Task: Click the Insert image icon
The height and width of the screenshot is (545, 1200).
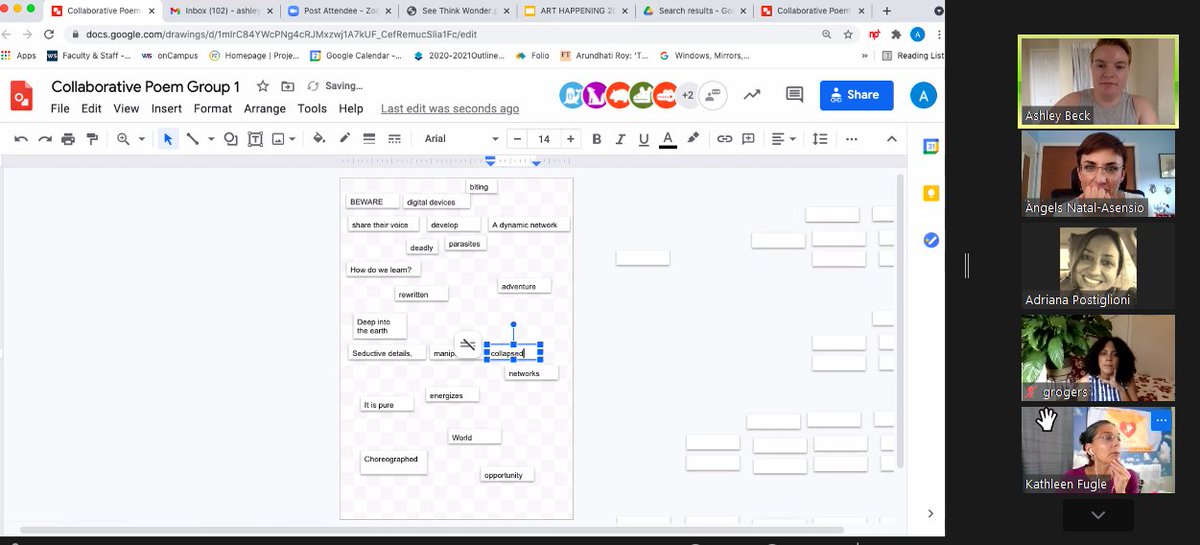Action: 278,139
